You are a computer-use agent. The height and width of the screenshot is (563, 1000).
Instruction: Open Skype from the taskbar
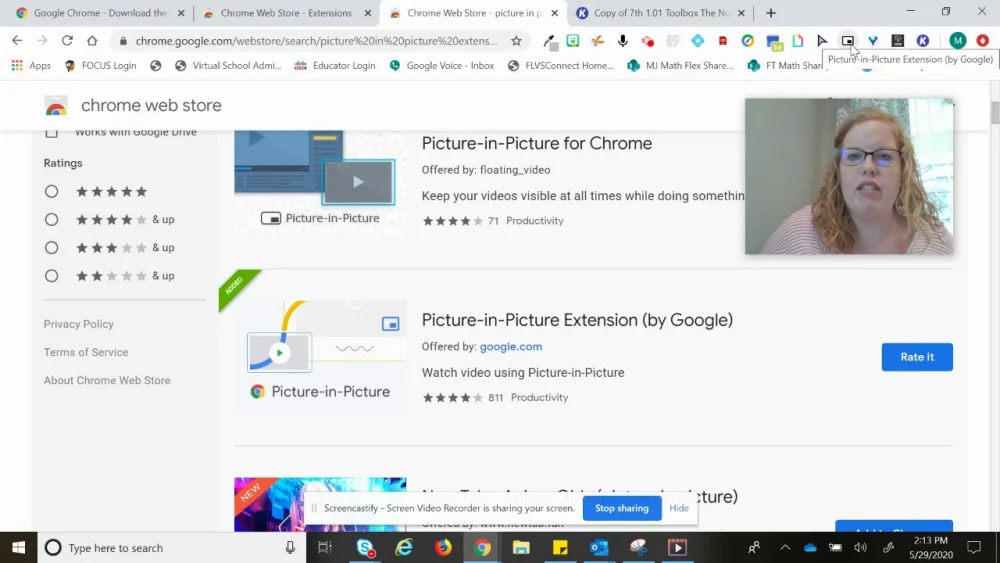coord(365,547)
